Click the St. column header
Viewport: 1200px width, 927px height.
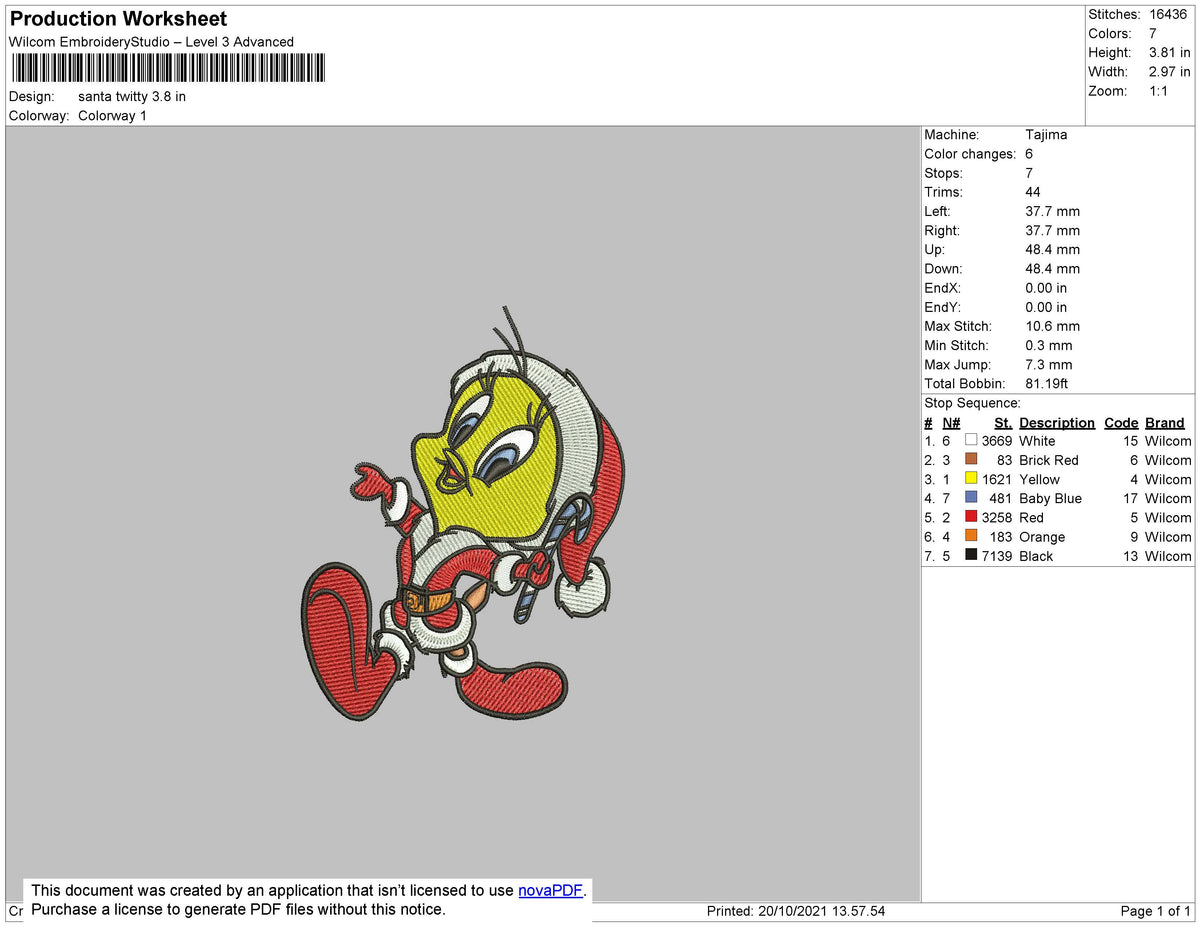[x=1003, y=423]
